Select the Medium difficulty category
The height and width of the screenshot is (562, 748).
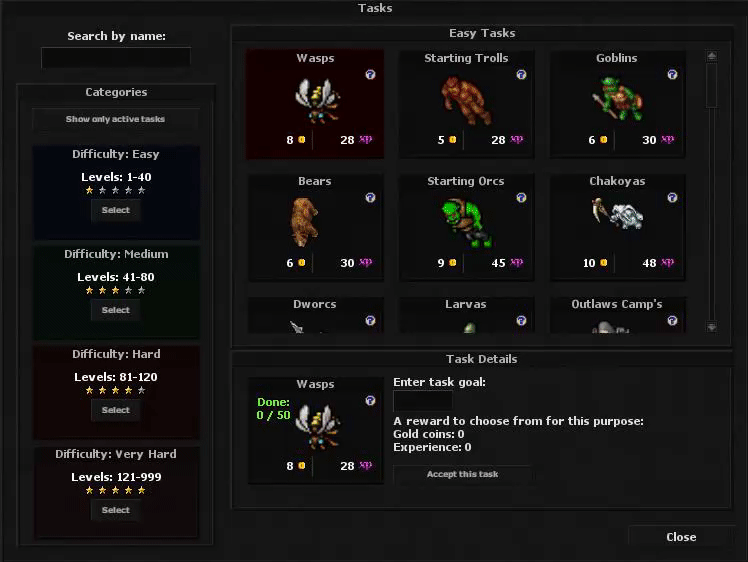(115, 310)
